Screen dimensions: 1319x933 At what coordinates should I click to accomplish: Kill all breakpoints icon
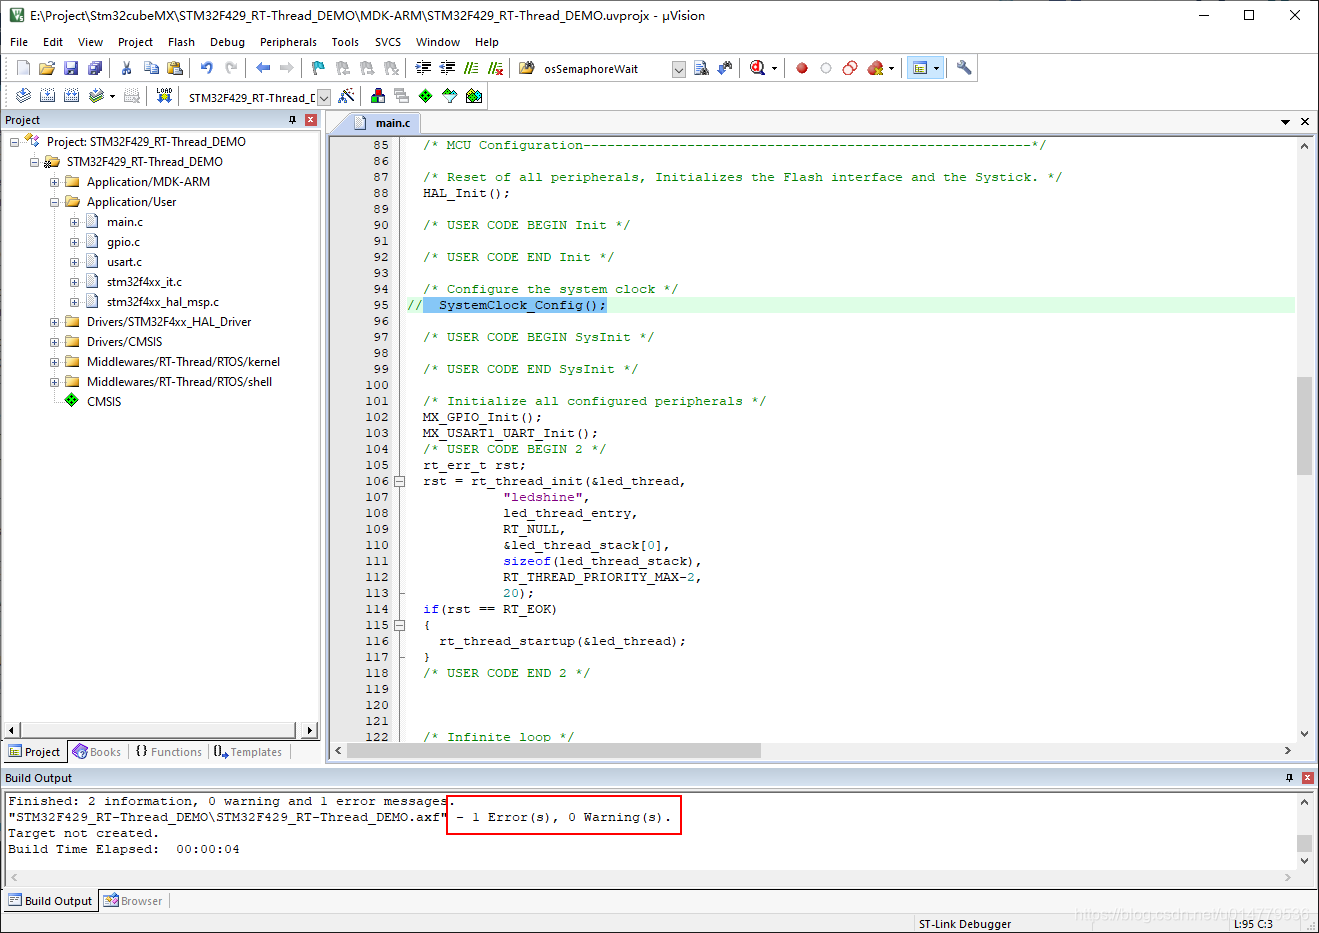point(876,68)
